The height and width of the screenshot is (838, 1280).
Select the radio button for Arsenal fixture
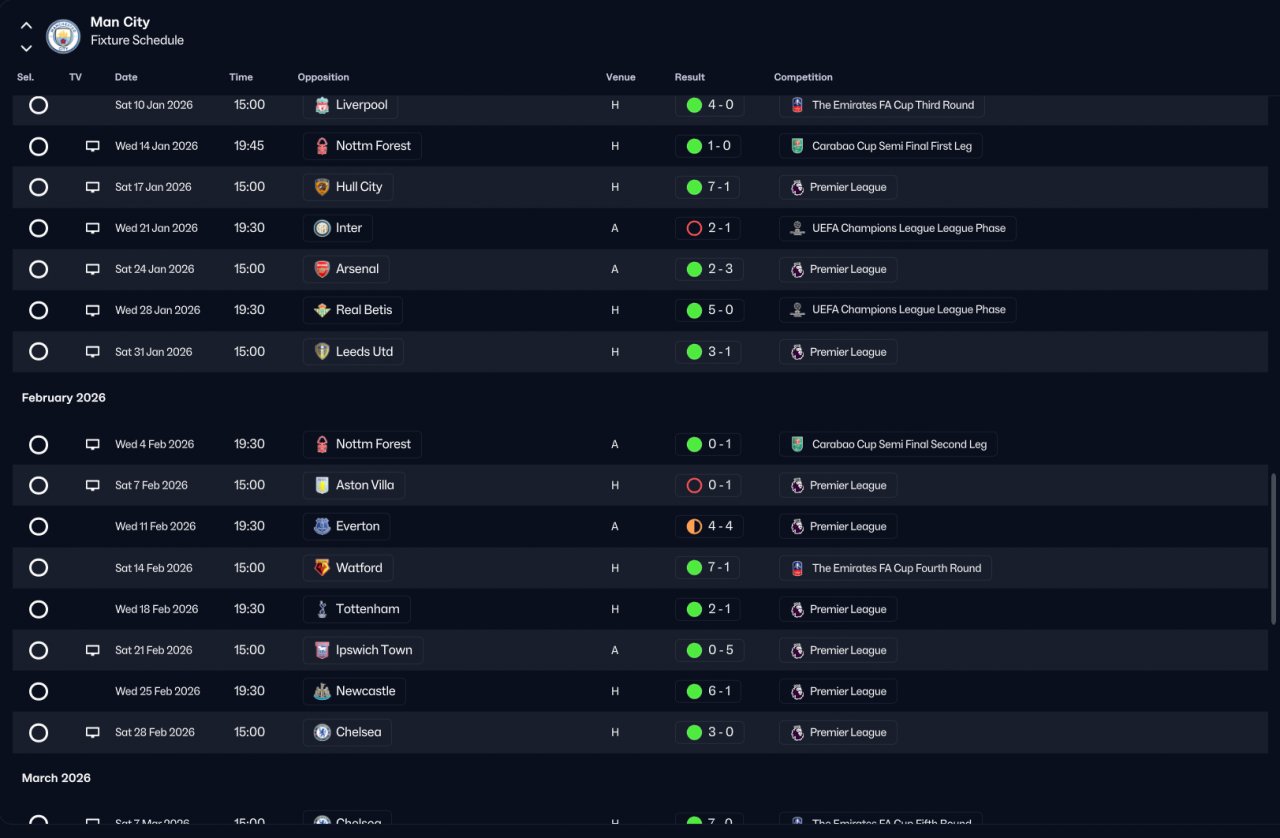pyautogui.click(x=38, y=269)
